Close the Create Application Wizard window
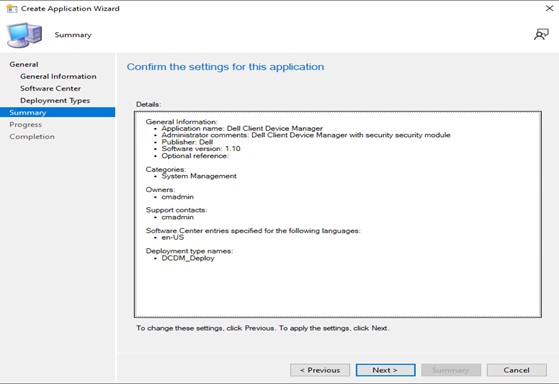The width and height of the screenshot is (559, 384). (549, 8)
